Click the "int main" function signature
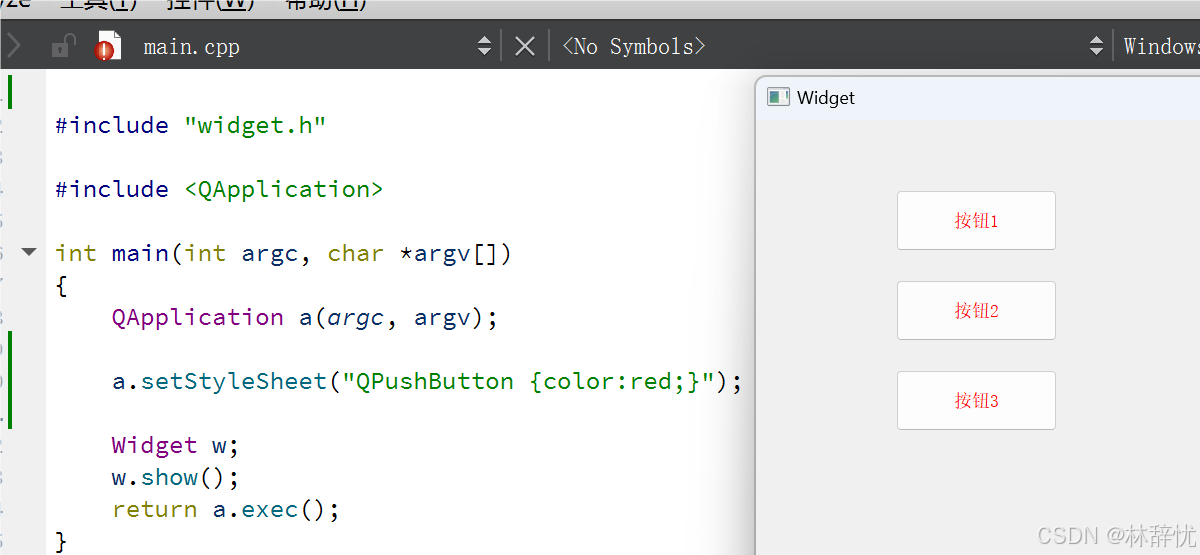 283,253
